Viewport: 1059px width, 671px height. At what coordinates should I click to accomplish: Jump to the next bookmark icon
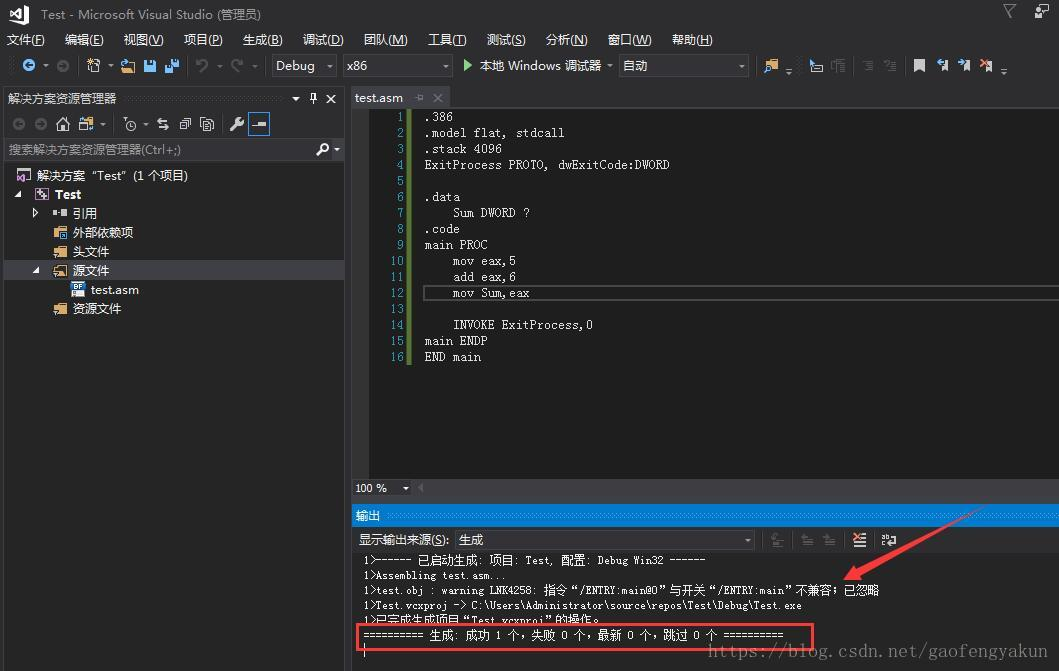pyautogui.click(x=964, y=65)
